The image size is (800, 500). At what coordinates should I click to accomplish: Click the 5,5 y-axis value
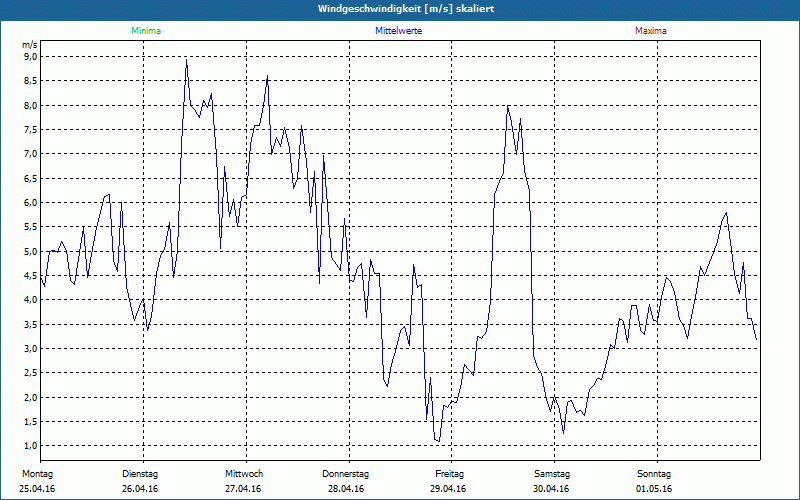[x=31, y=227]
